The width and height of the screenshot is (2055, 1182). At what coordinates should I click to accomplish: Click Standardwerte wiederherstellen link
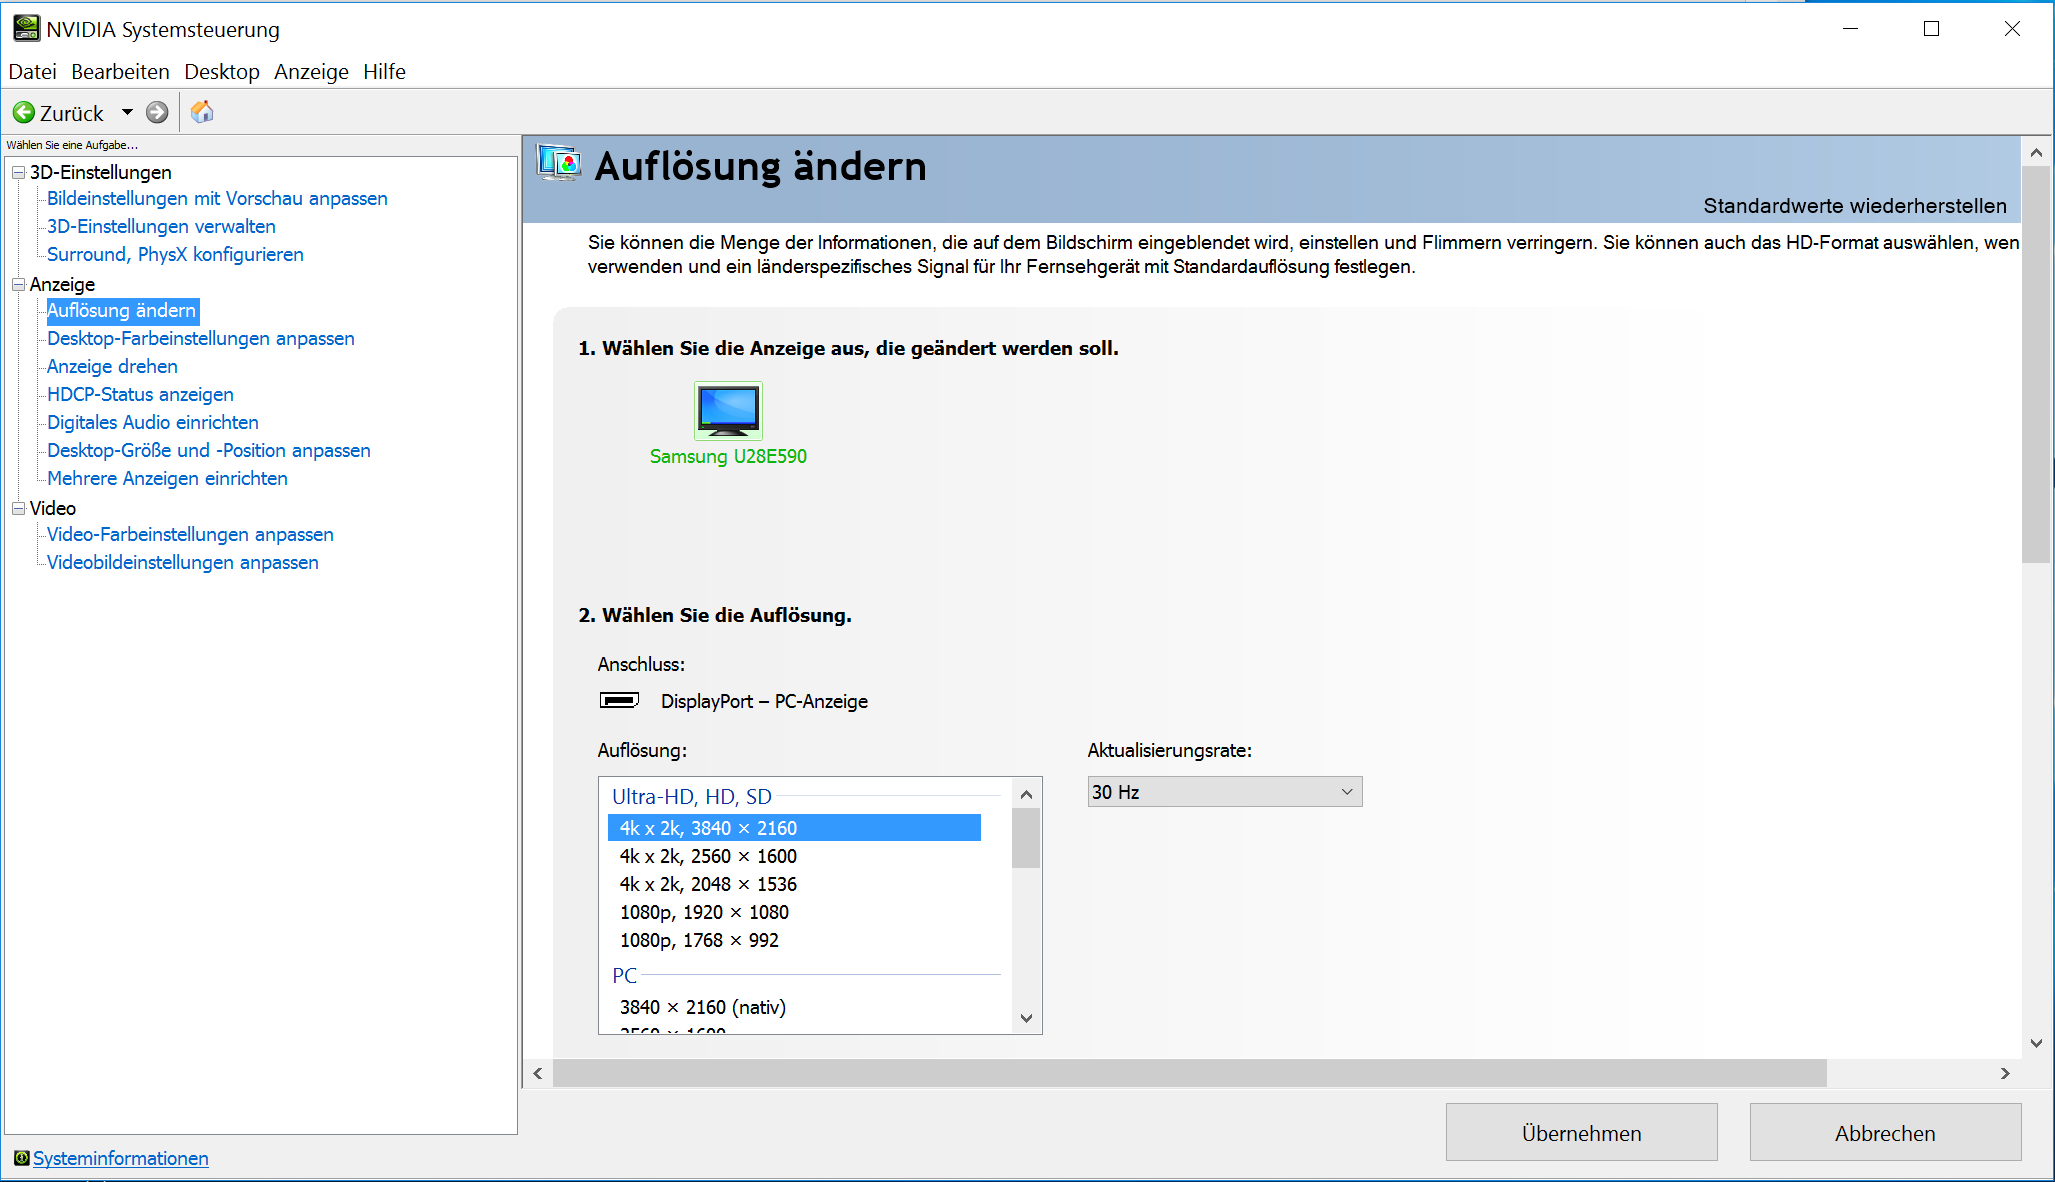[1854, 206]
